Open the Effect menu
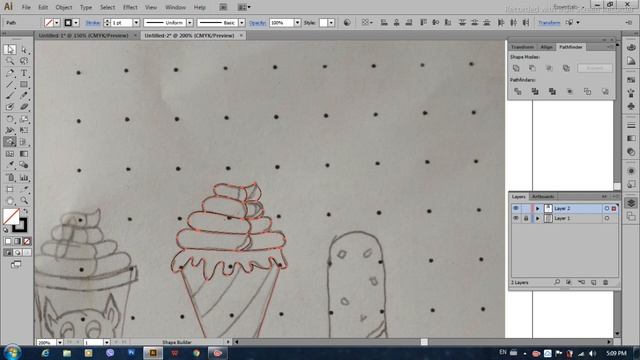Image resolution: width=640 pixels, height=360 pixels. [x=130, y=7]
